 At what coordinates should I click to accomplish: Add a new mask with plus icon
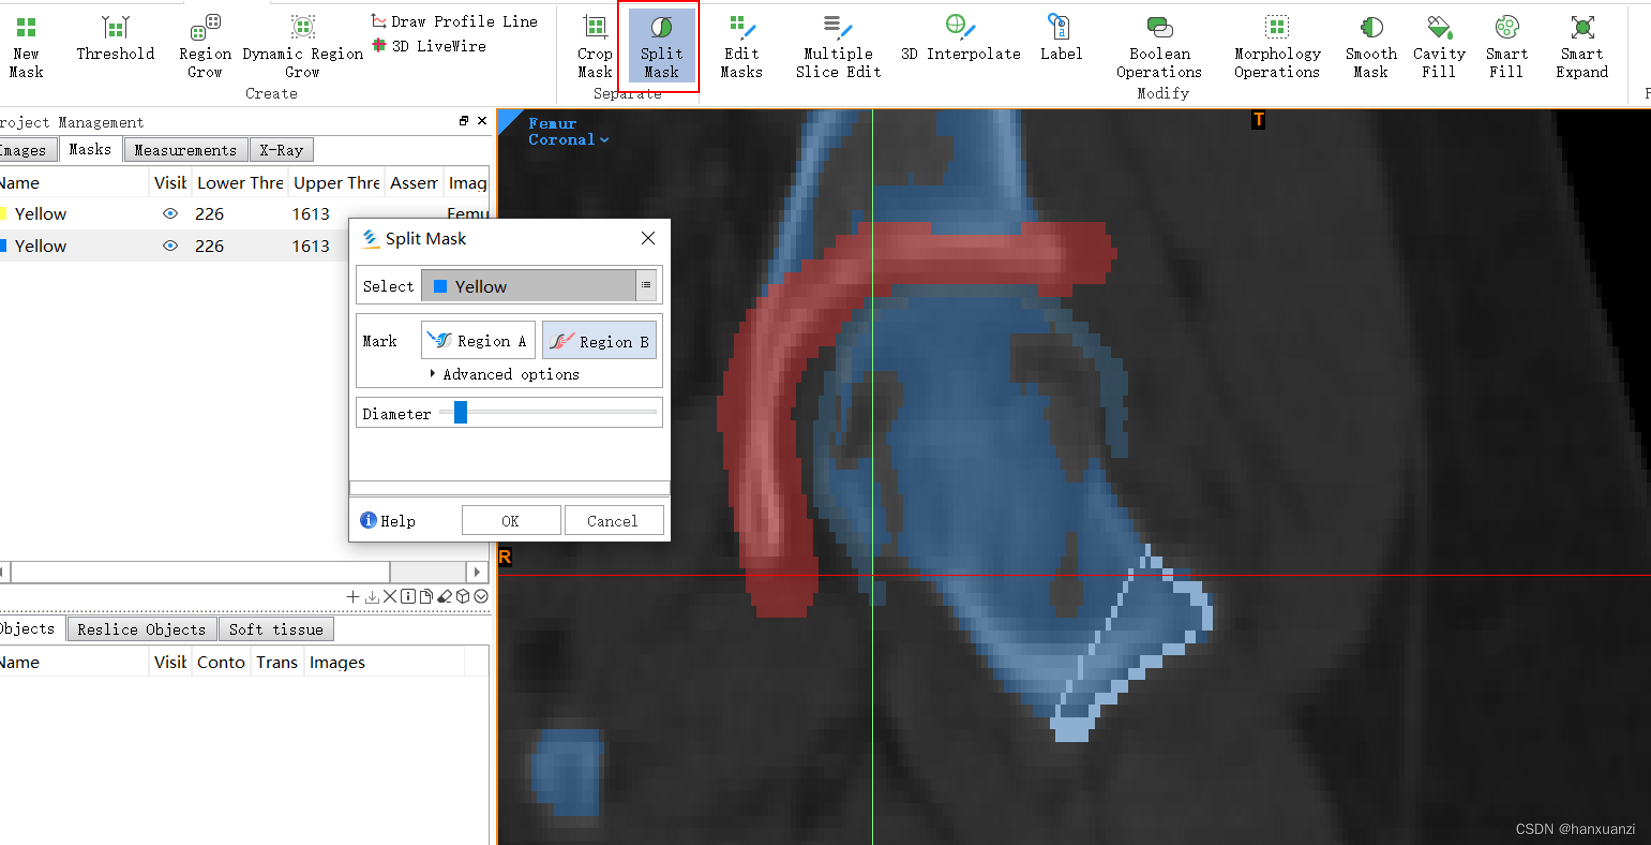tap(353, 597)
